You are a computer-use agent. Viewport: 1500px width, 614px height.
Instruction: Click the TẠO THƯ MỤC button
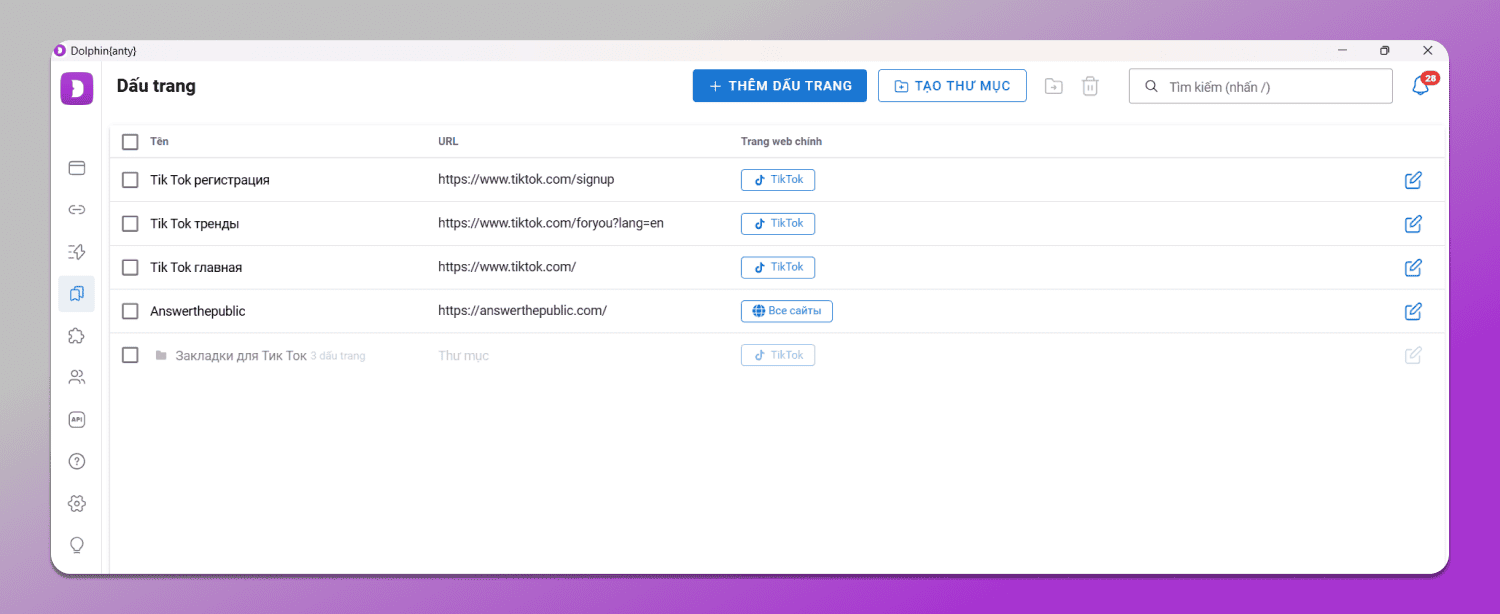(952, 86)
